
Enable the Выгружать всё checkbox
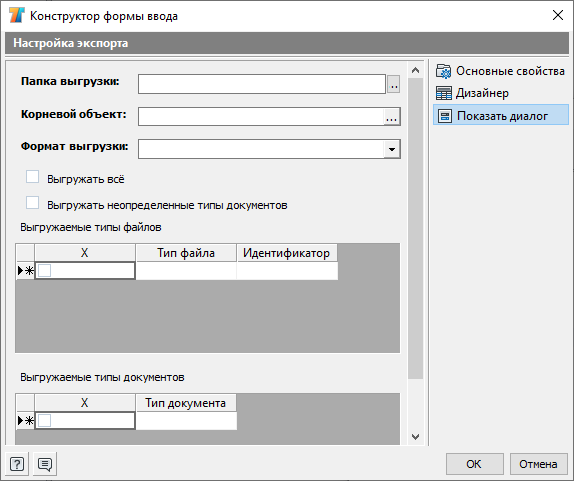[33, 176]
